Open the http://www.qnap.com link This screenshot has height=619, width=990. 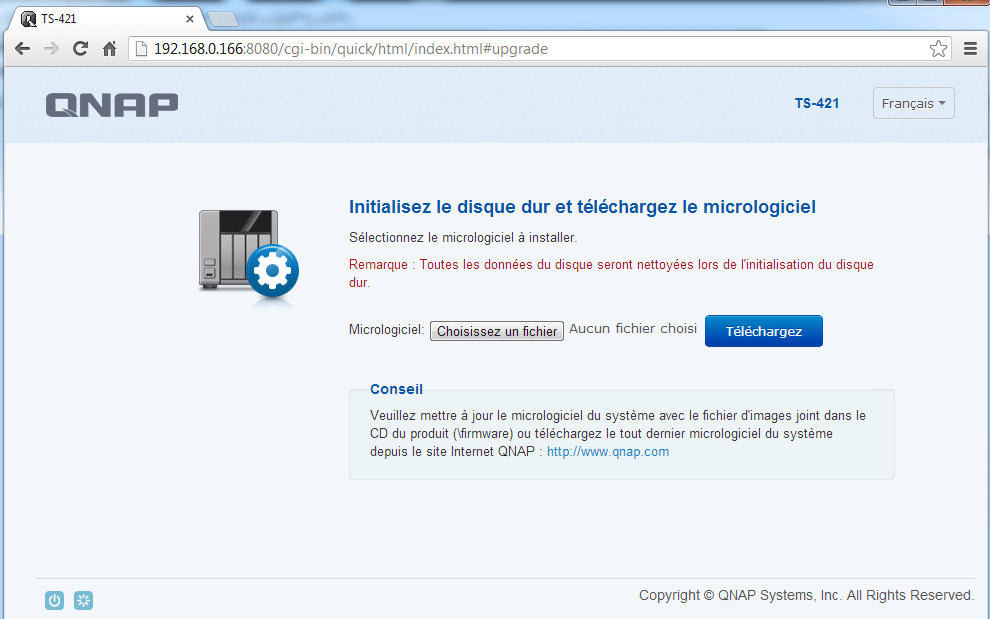(607, 451)
